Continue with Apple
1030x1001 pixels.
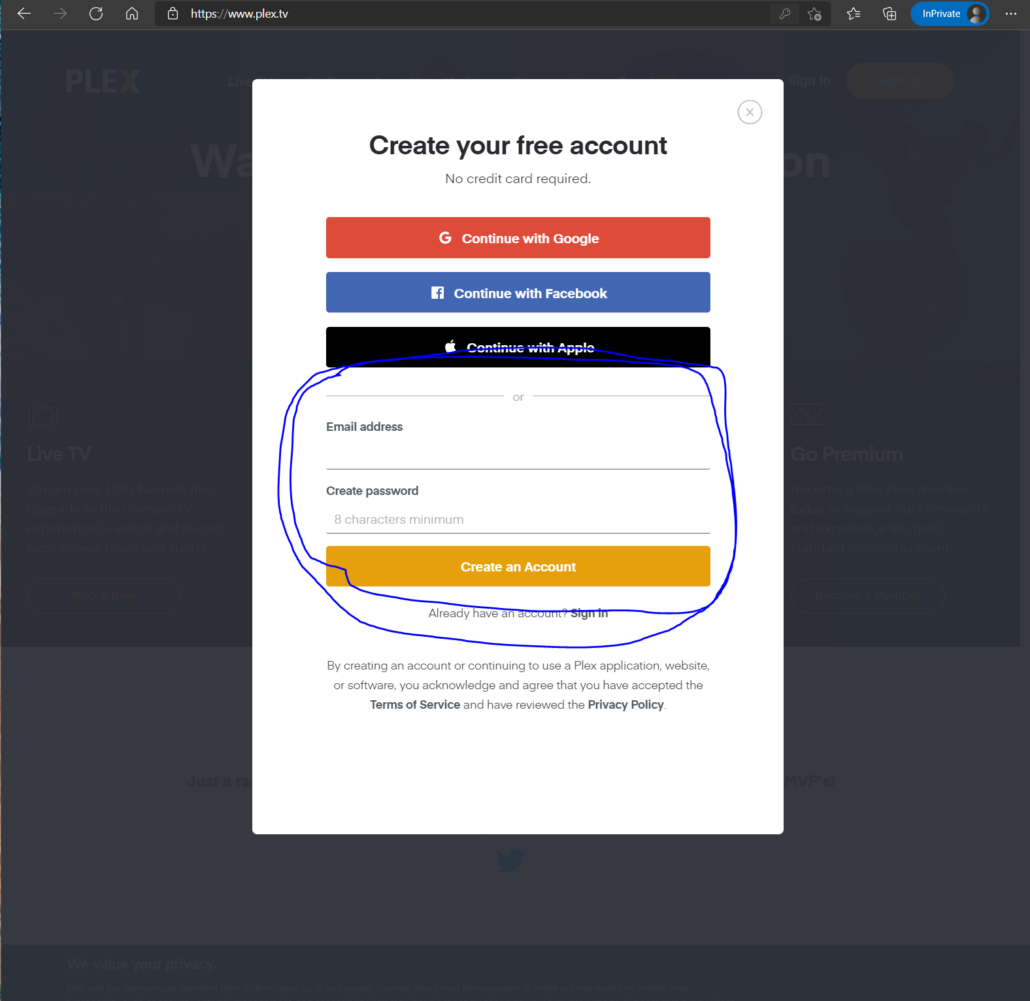pos(518,347)
